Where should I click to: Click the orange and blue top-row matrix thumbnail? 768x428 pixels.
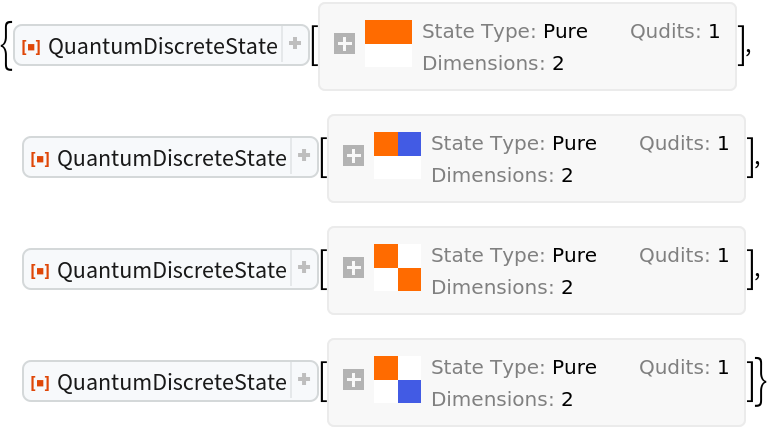pos(397,156)
